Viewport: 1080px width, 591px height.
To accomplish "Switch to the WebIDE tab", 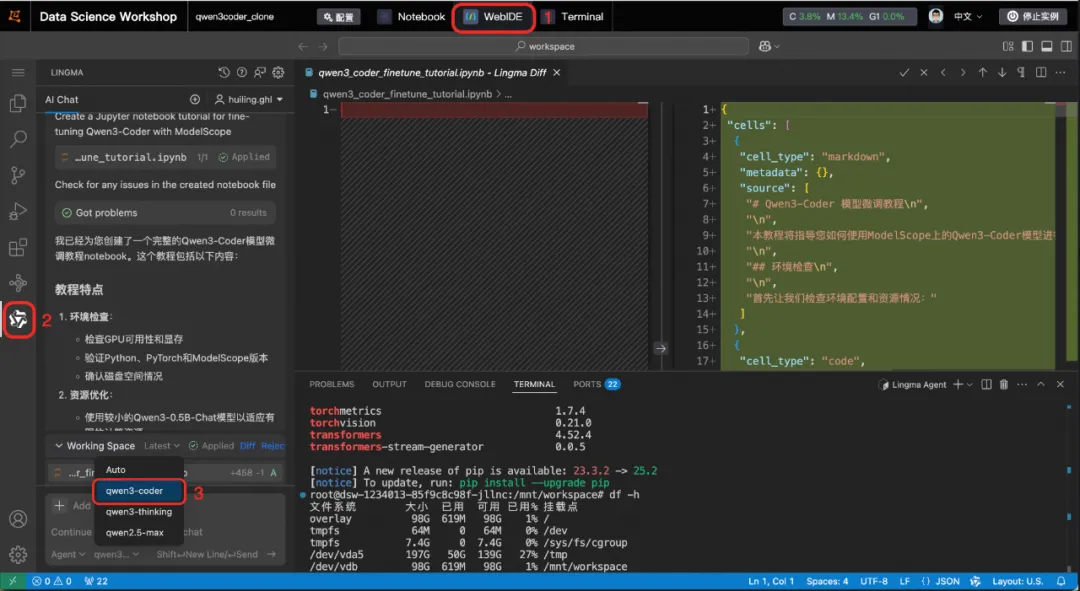I will (x=493, y=17).
